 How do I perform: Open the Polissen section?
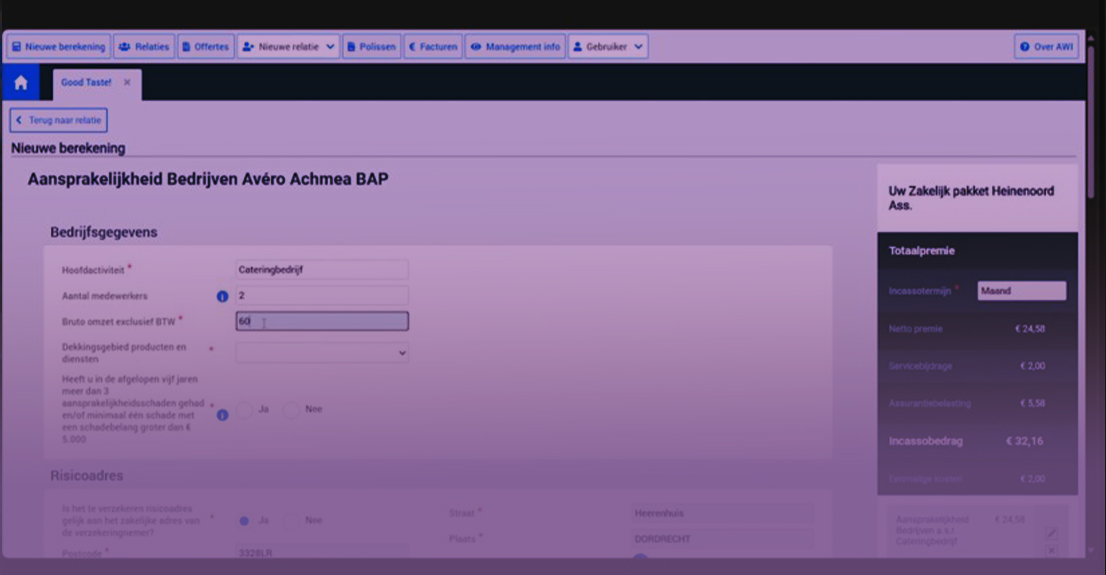pyautogui.click(x=371, y=47)
